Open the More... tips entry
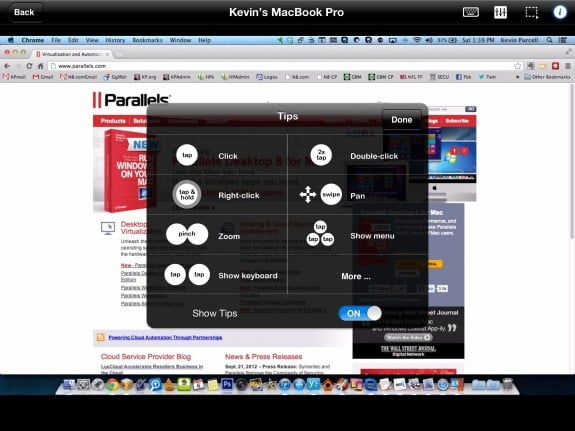The height and width of the screenshot is (431, 575). pyautogui.click(x=356, y=276)
